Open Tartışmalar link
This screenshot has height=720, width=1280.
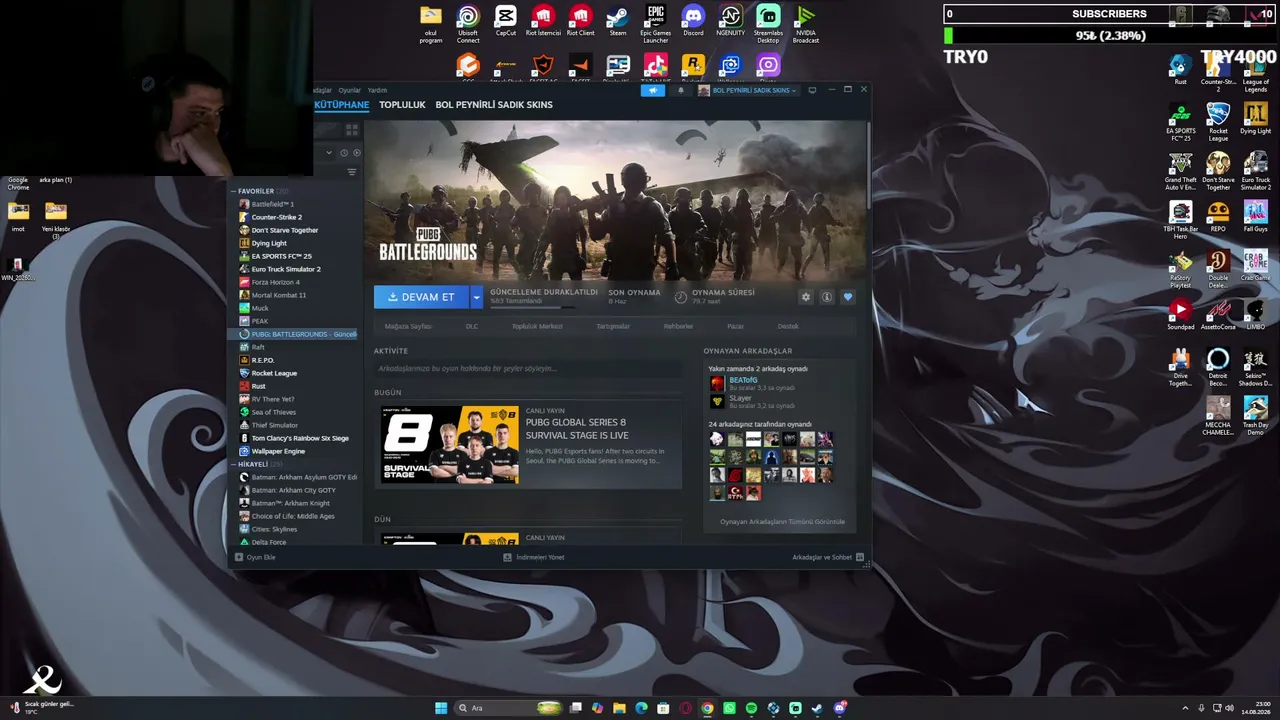point(613,326)
